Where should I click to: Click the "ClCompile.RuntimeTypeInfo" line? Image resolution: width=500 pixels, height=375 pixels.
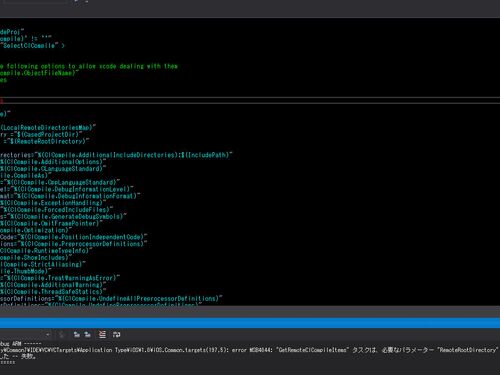(46, 251)
